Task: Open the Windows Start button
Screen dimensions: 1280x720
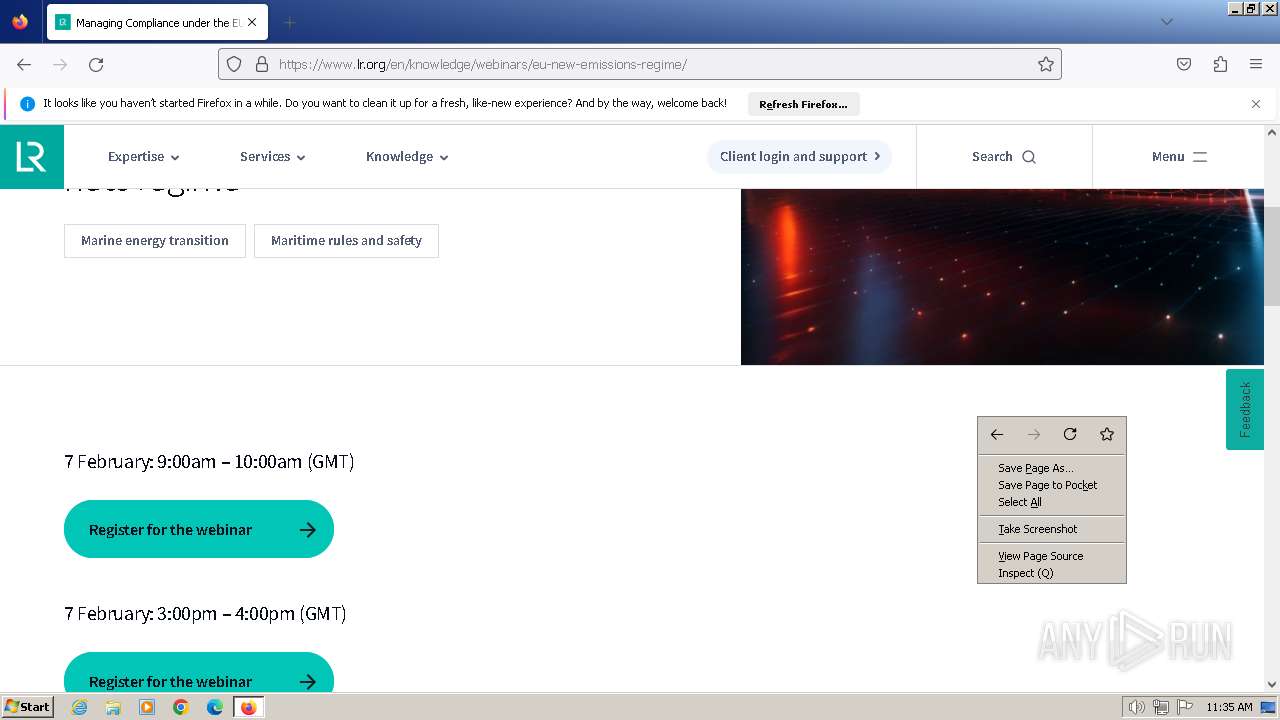Action: [x=28, y=707]
